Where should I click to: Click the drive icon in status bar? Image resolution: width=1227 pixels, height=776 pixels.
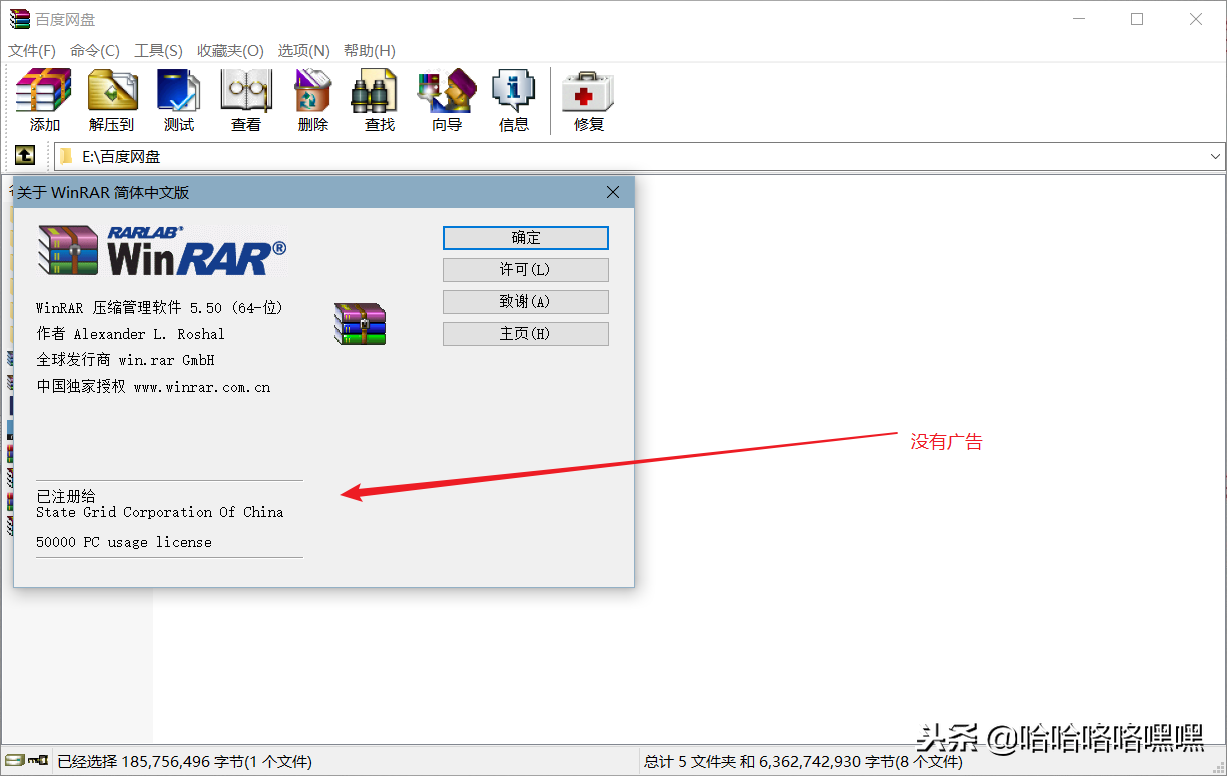coord(14,761)
